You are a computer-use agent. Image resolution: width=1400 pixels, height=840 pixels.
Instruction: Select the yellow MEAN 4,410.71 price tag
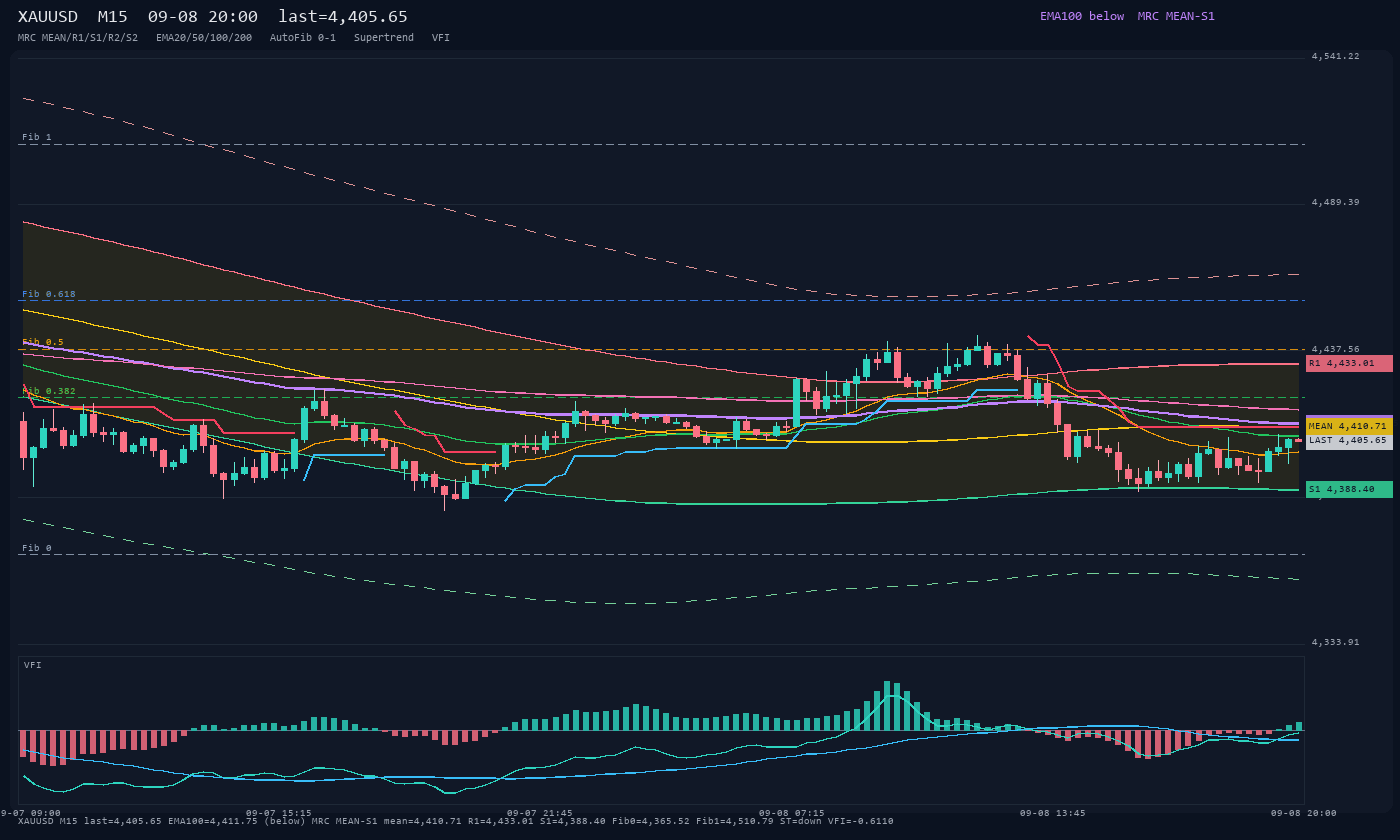pos(1349,426)
